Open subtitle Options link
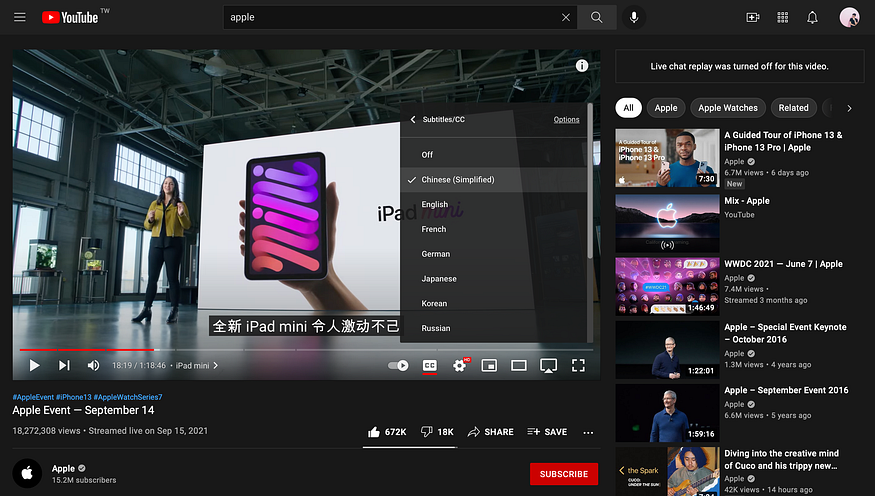The image size is (875, 496). pyautogui.click(x=566, y=119)
